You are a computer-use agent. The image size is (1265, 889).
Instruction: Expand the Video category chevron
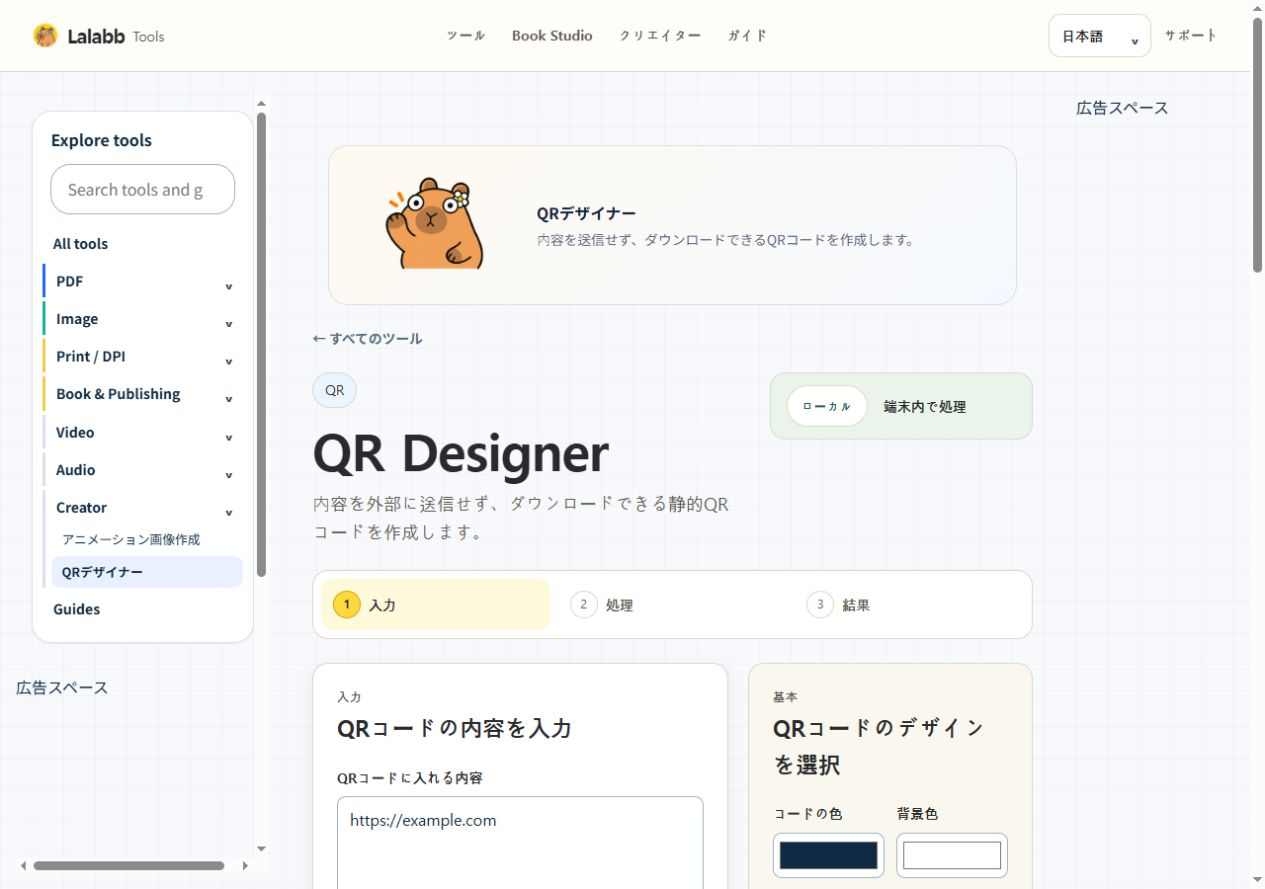pos(228,437)
